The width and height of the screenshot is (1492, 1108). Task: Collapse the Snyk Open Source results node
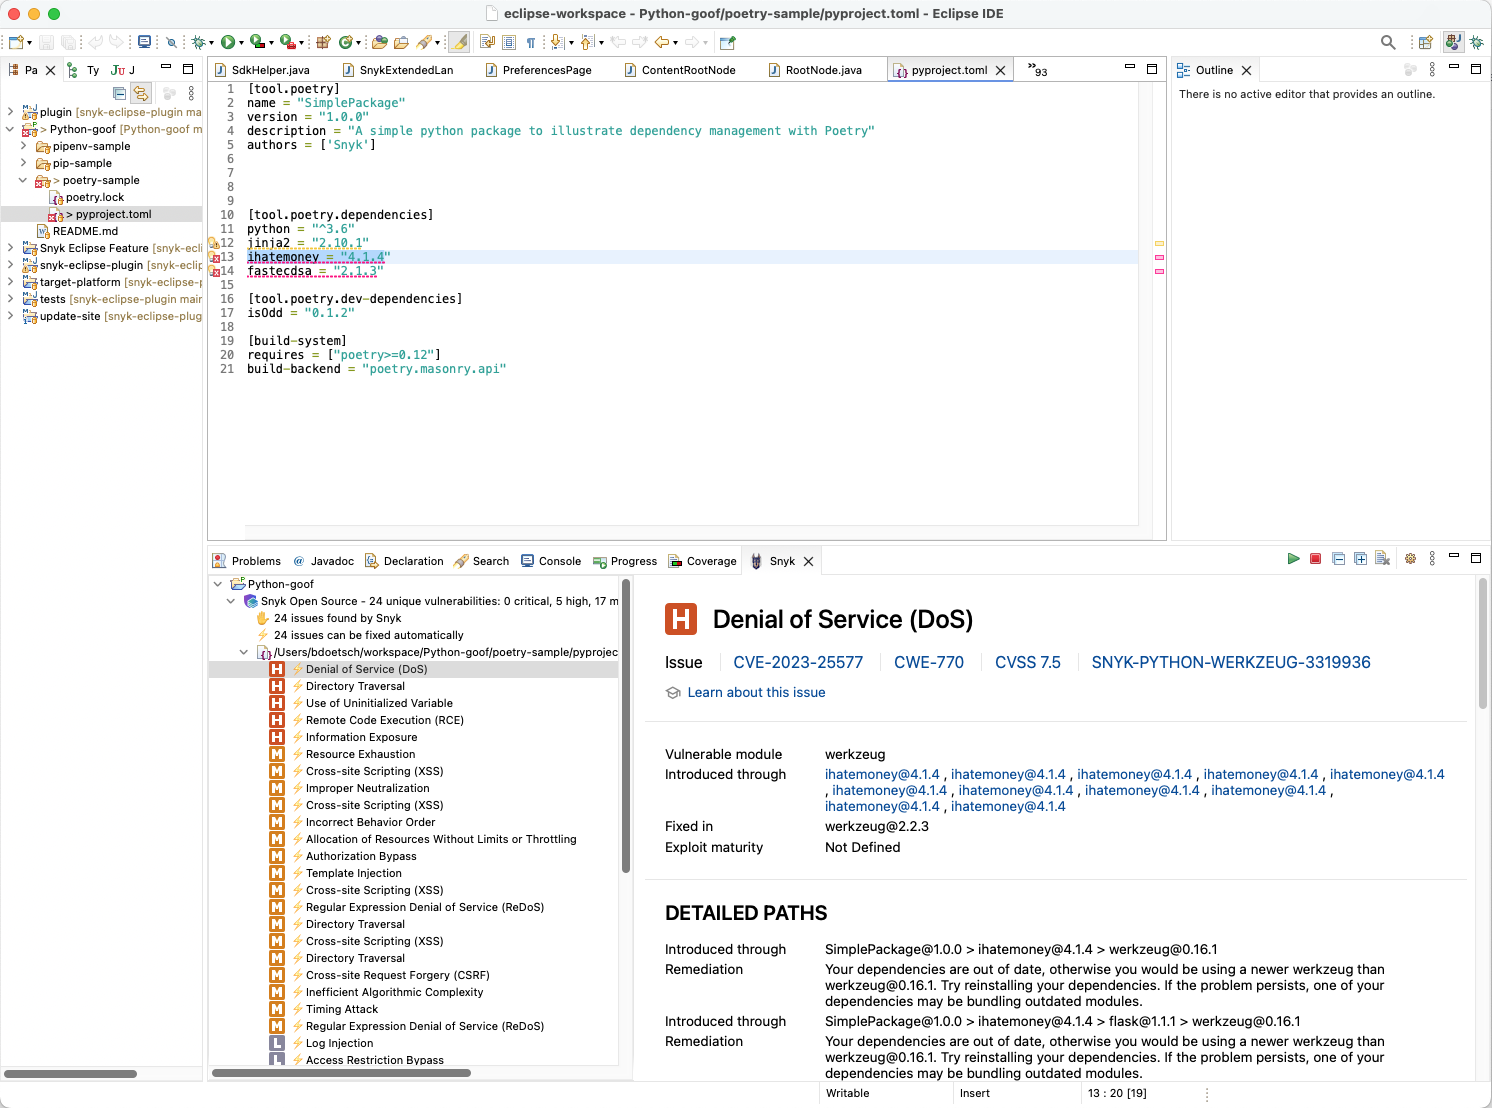click(x=231, y=601)
